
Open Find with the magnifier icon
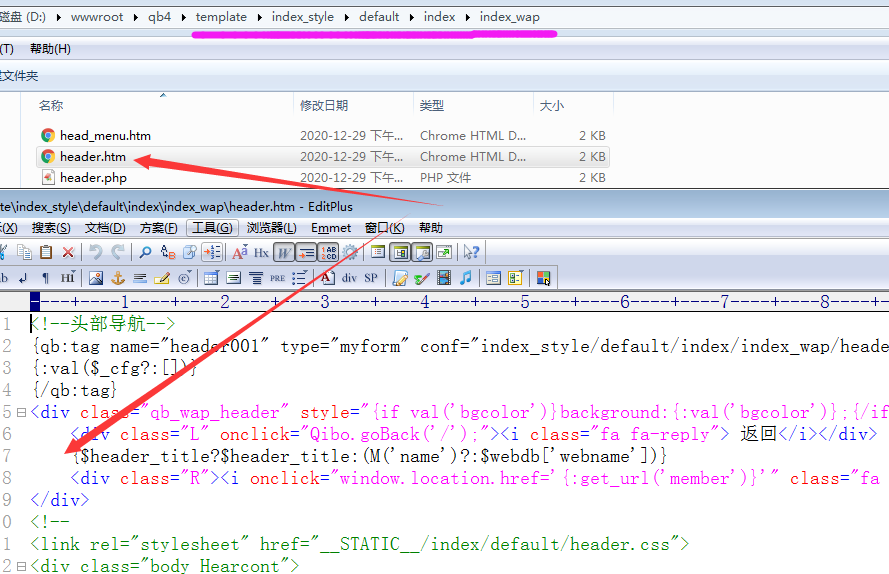click(x=145, y=253)
